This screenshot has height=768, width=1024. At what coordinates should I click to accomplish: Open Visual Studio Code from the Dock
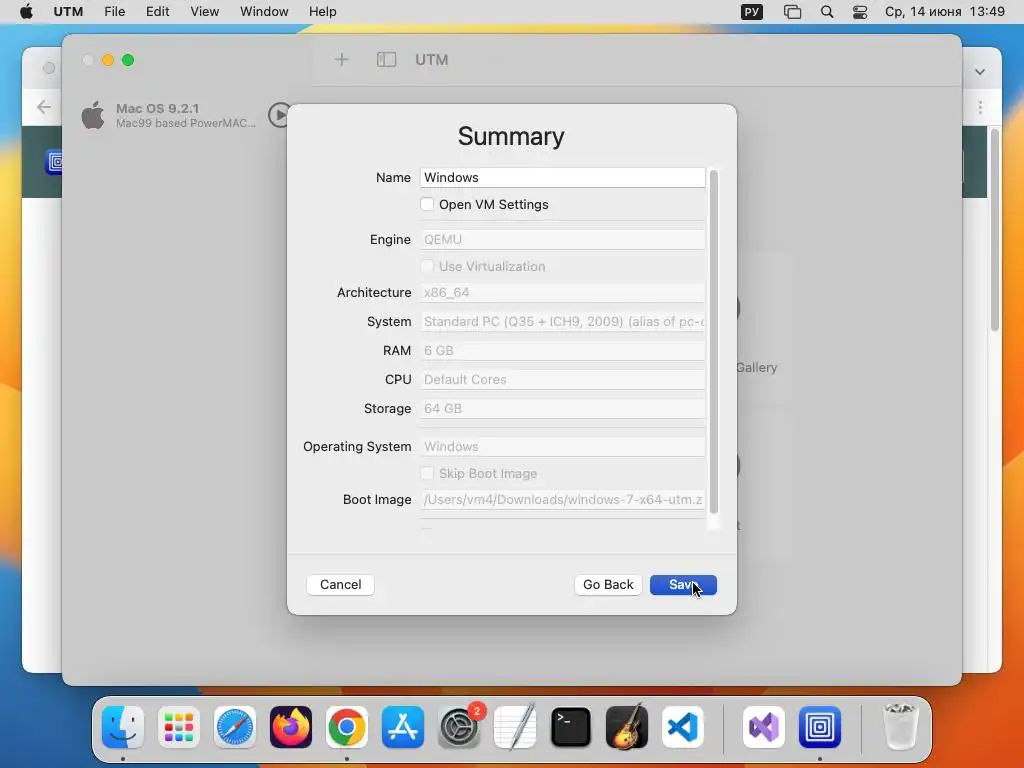(683, 727)
